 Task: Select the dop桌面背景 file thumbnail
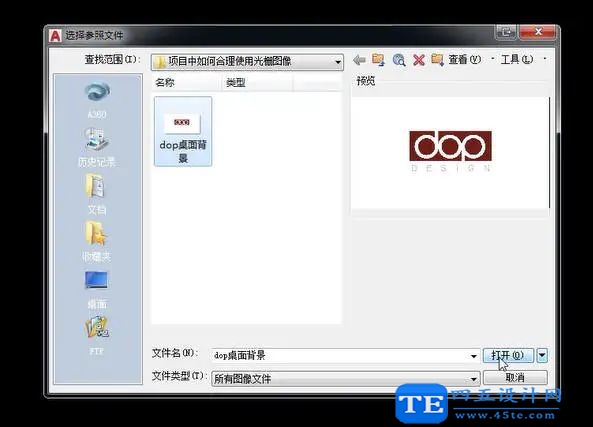[x=183, y=131]
